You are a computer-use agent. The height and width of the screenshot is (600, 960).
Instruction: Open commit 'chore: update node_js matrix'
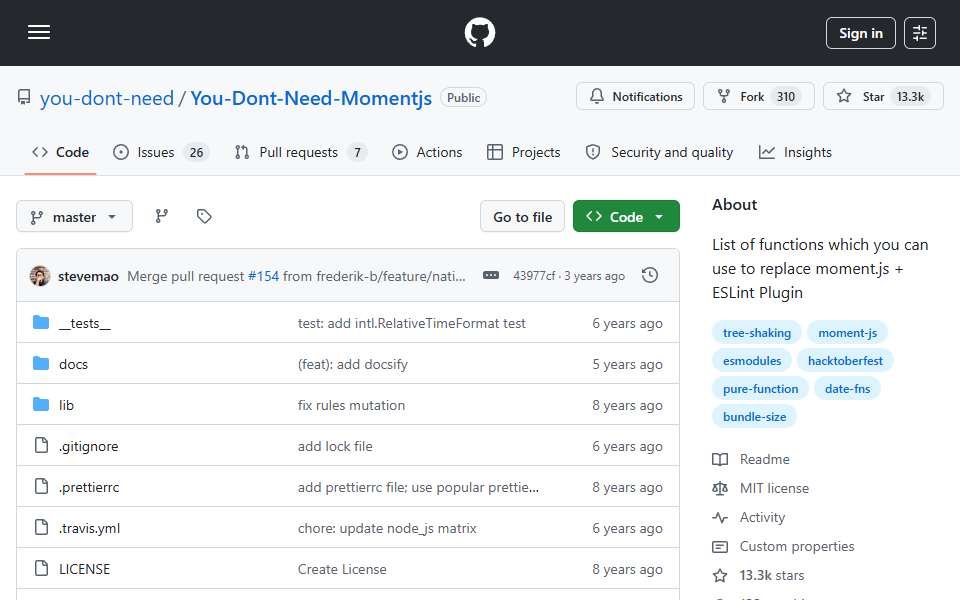point(387,528)
